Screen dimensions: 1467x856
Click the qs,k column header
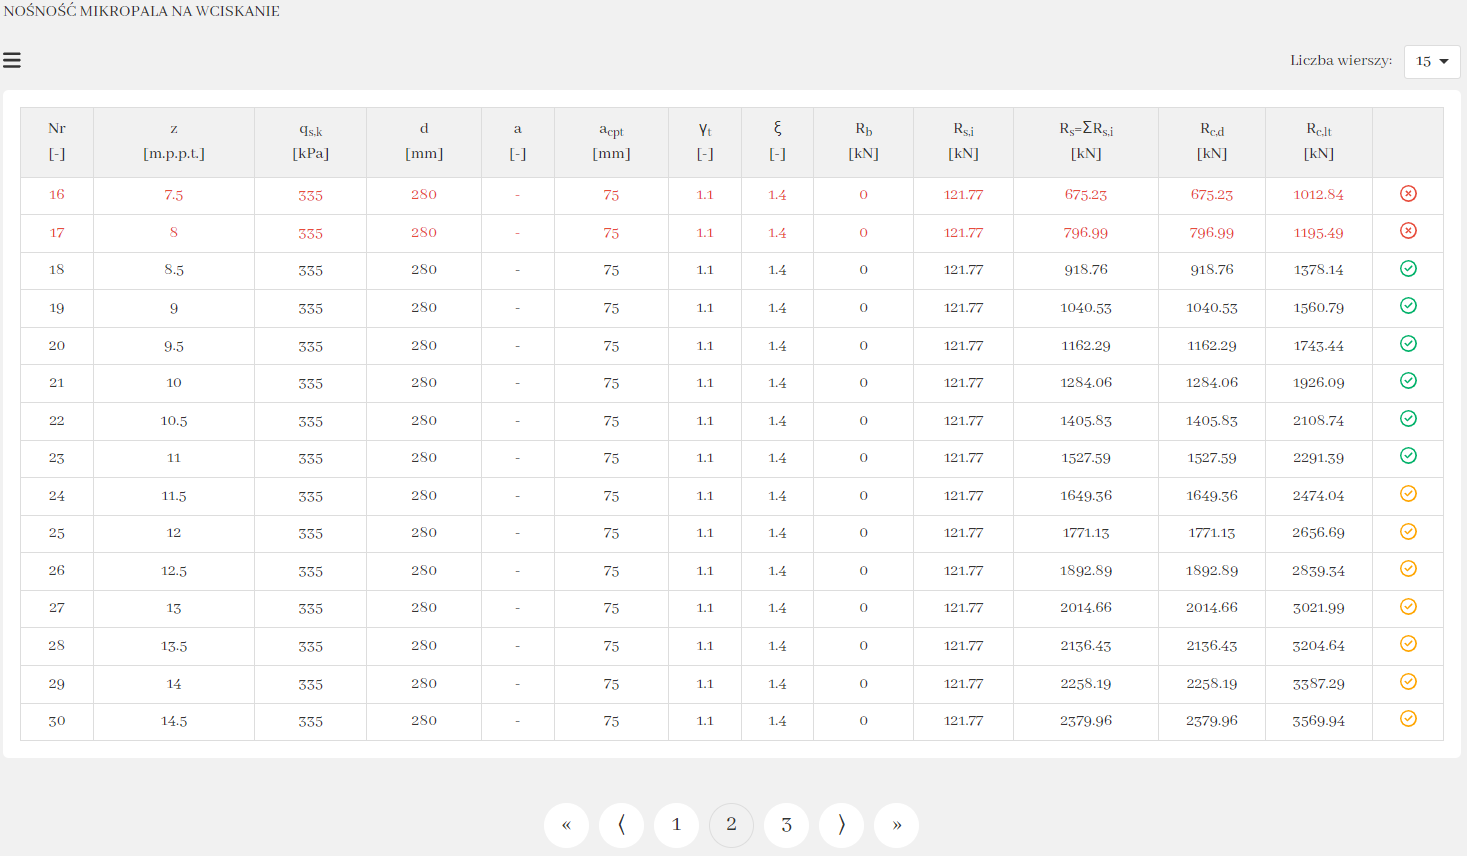coord(310,141)
